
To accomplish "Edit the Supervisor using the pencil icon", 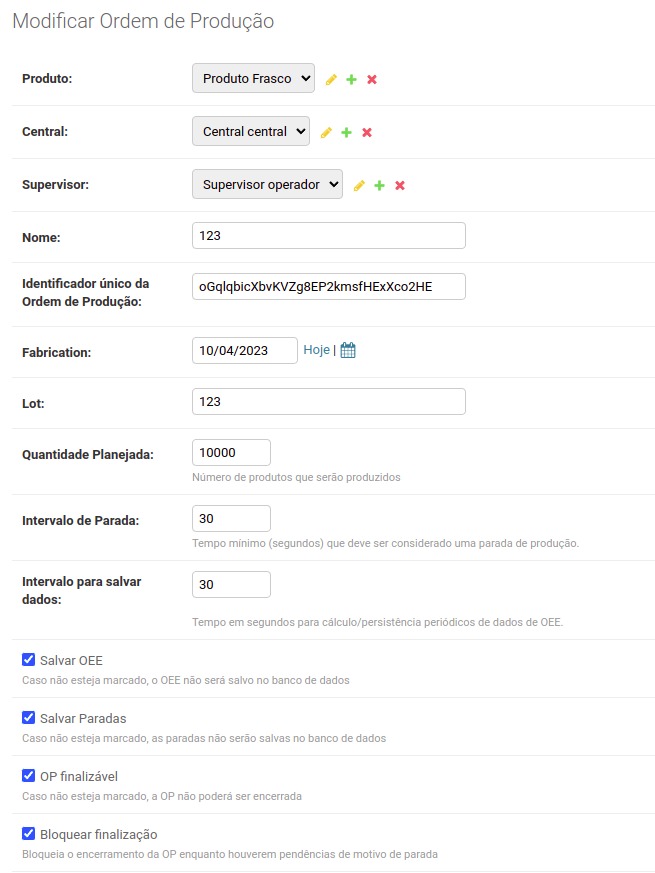I will coord(360,185).
